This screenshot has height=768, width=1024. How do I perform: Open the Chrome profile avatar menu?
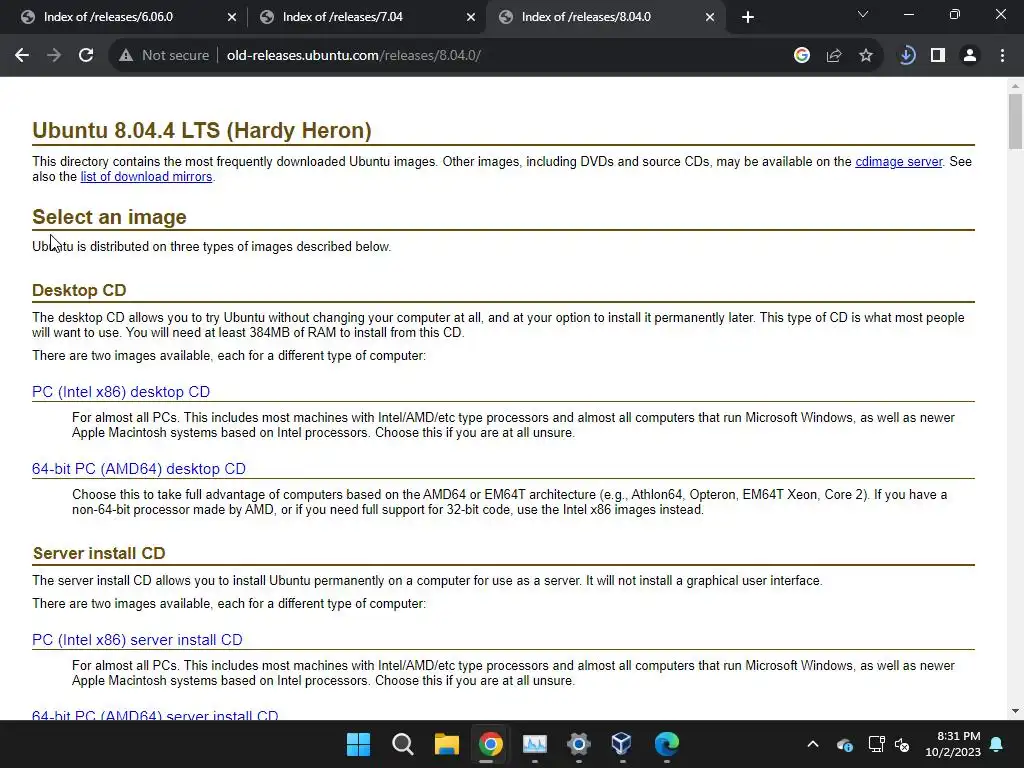pyautogui.click(x=970, y=56)
